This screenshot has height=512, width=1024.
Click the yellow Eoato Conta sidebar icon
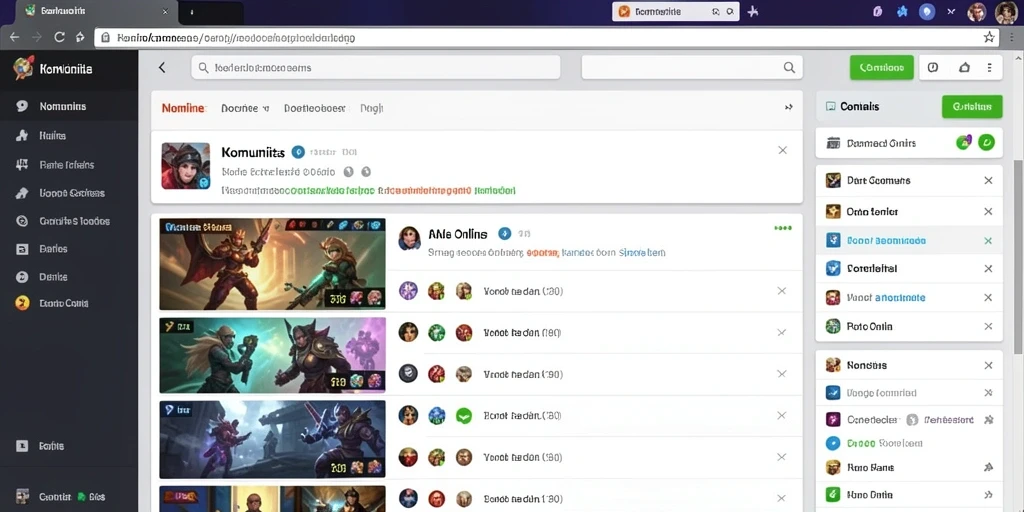[22, 303]
